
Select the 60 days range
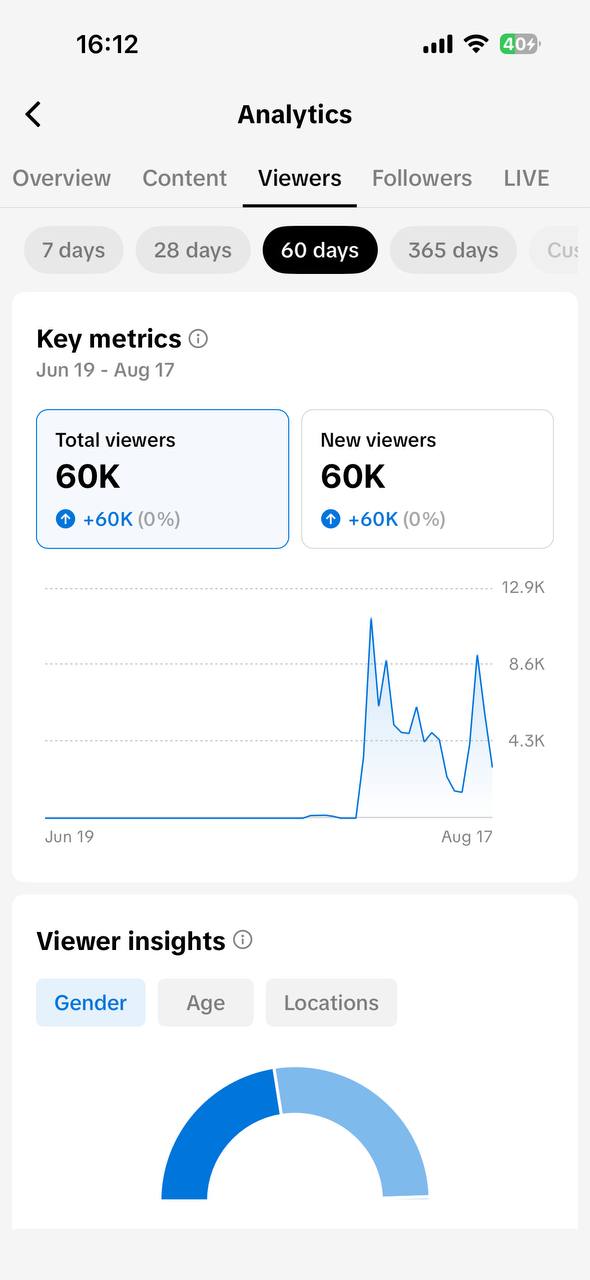[320, 250]
